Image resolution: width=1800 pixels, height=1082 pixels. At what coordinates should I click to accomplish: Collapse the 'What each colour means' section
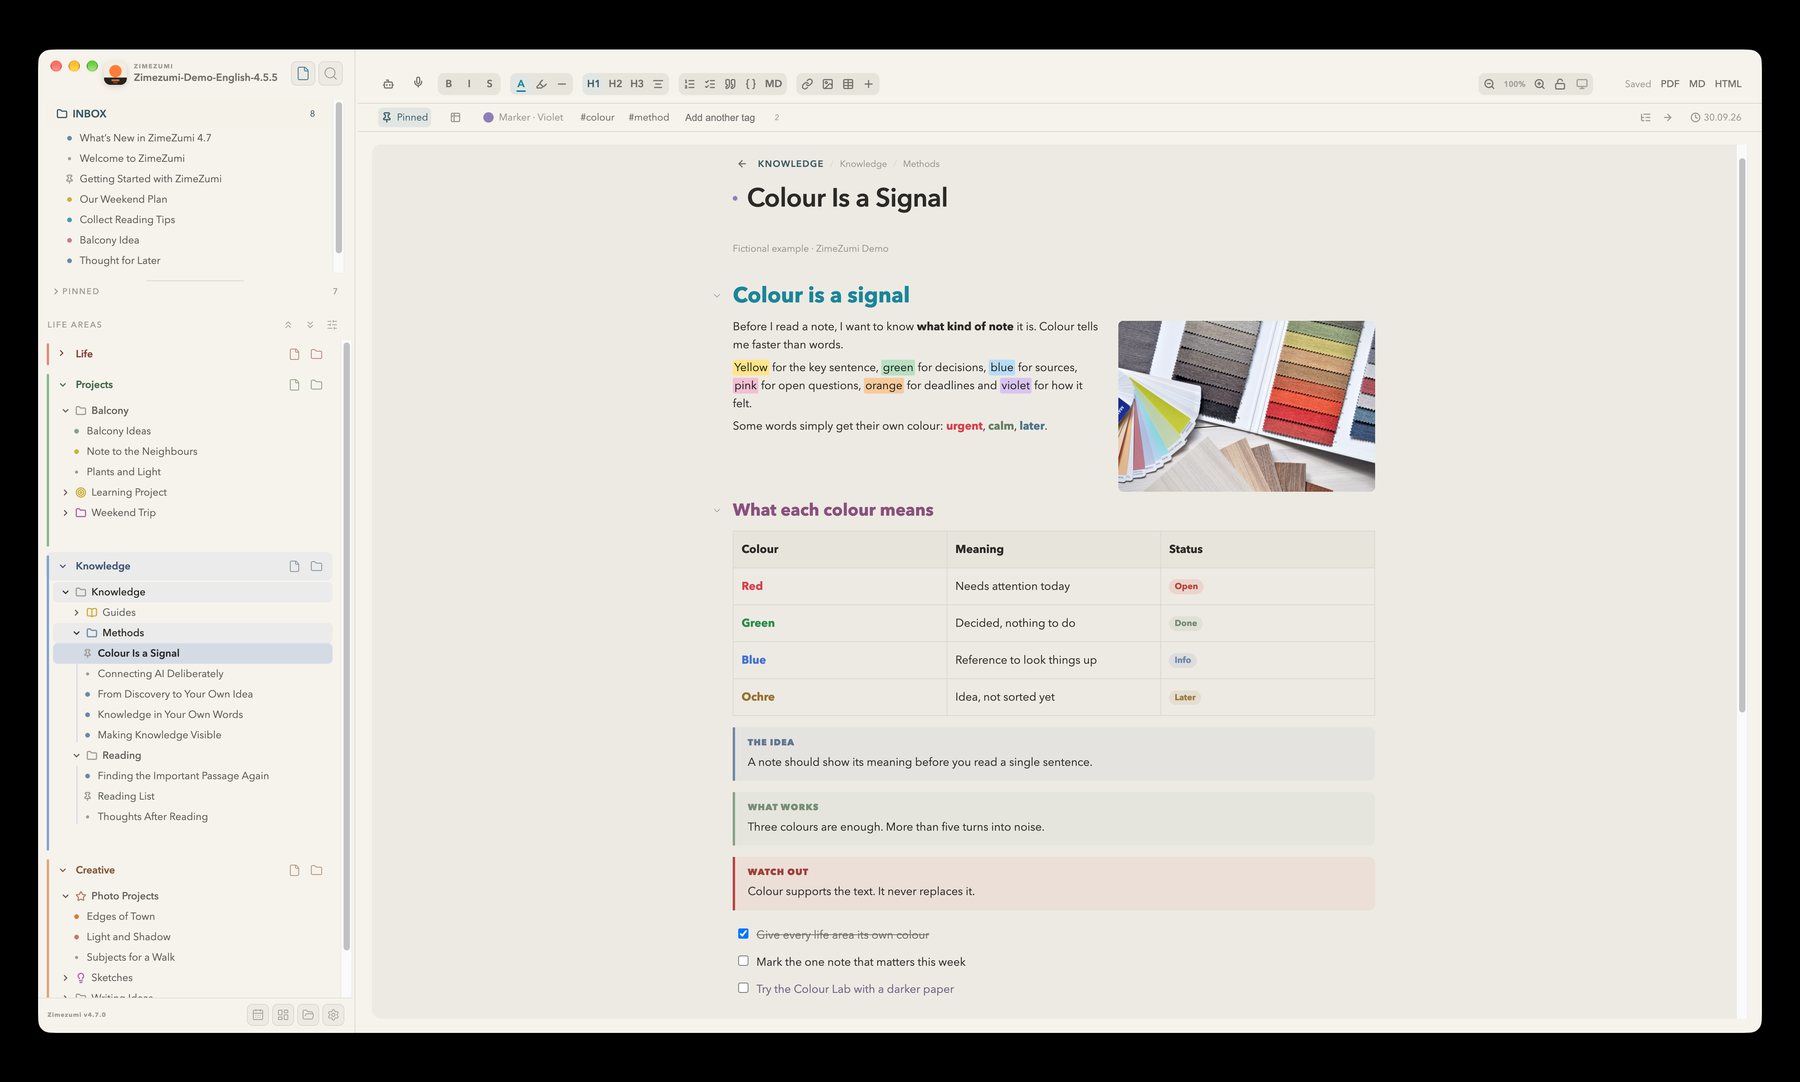(x=717, y=511)
